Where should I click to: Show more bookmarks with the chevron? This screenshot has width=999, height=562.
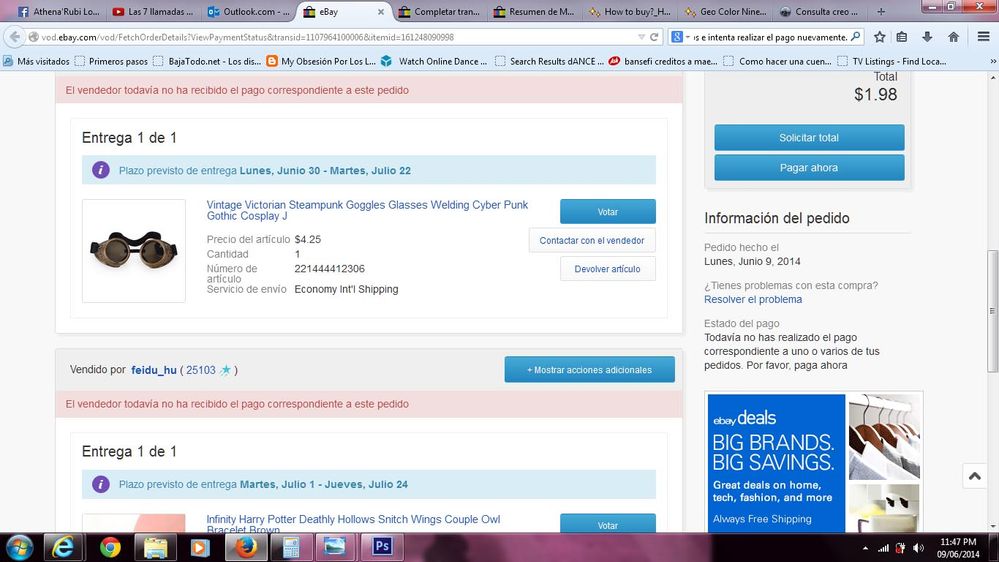(992, 61)
